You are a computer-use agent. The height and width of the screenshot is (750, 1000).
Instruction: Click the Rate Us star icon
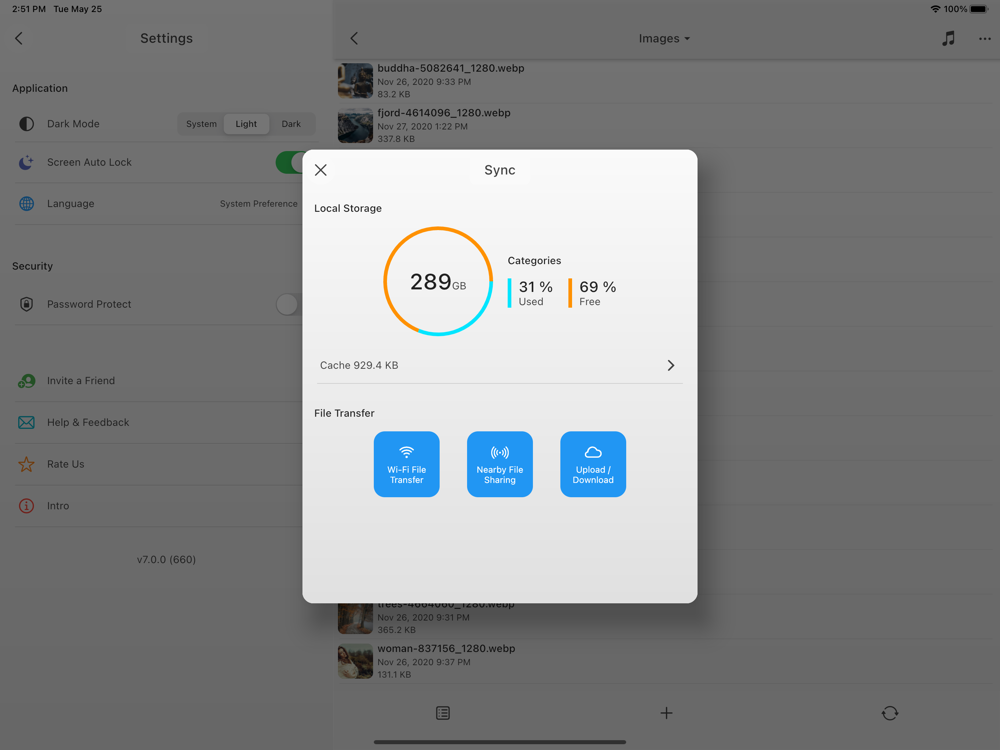point(26,464)
